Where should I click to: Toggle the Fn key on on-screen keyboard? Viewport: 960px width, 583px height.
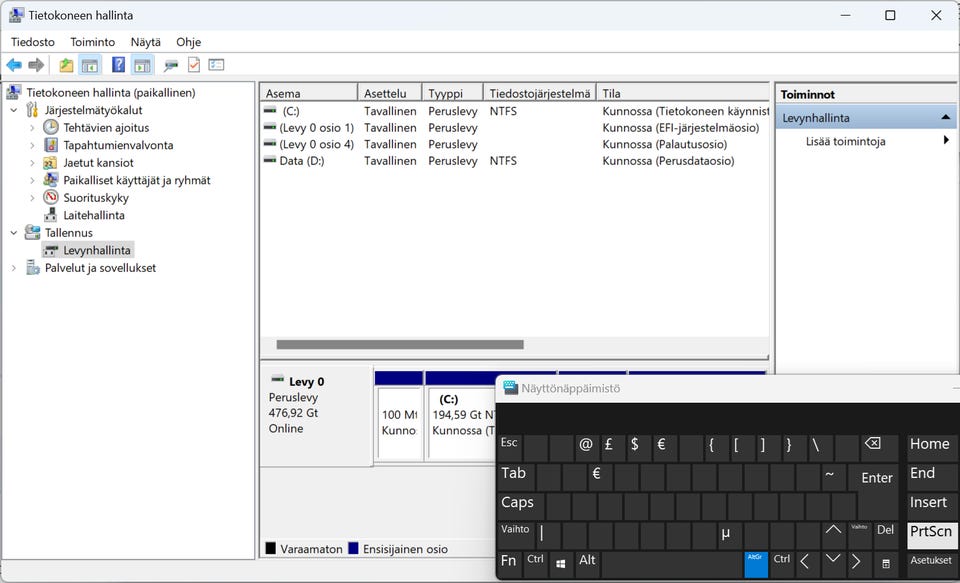pos(509,561)
